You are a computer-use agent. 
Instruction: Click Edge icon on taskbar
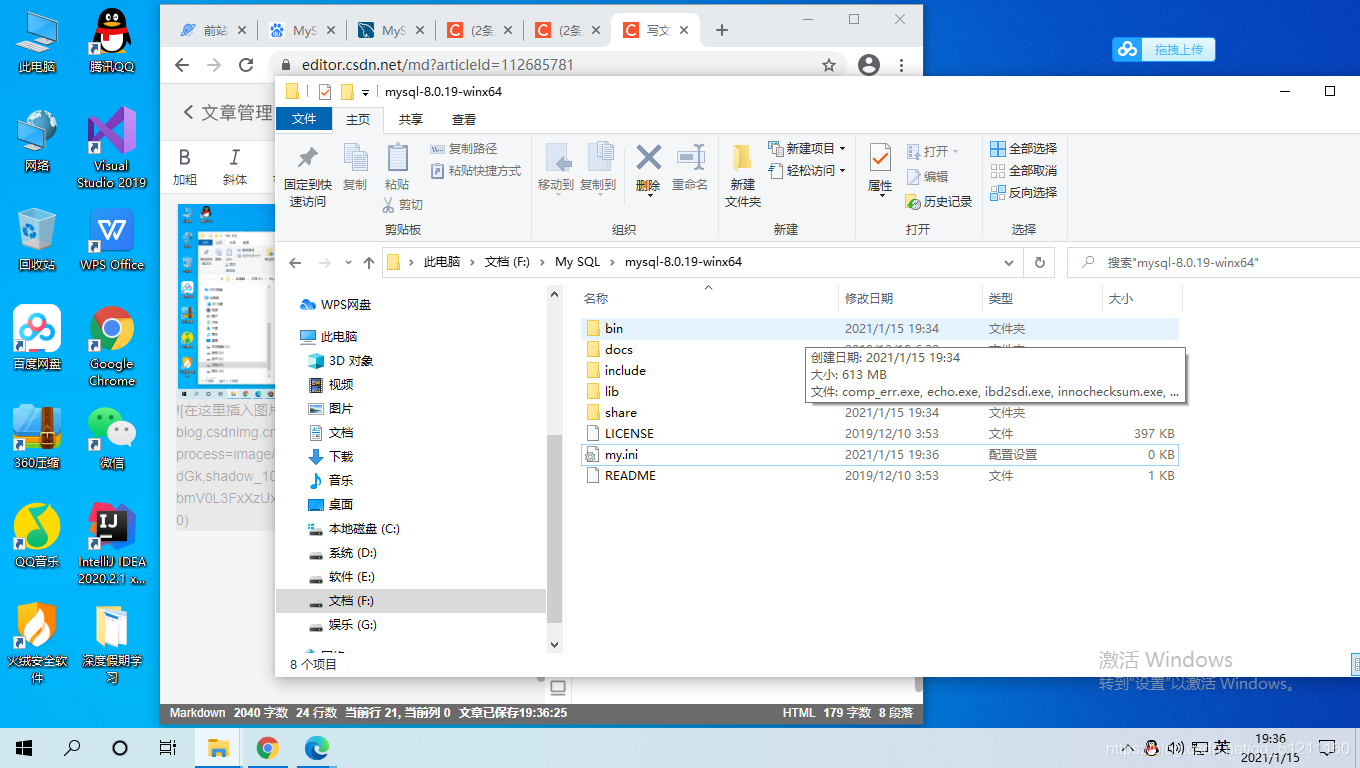point(316,747)
